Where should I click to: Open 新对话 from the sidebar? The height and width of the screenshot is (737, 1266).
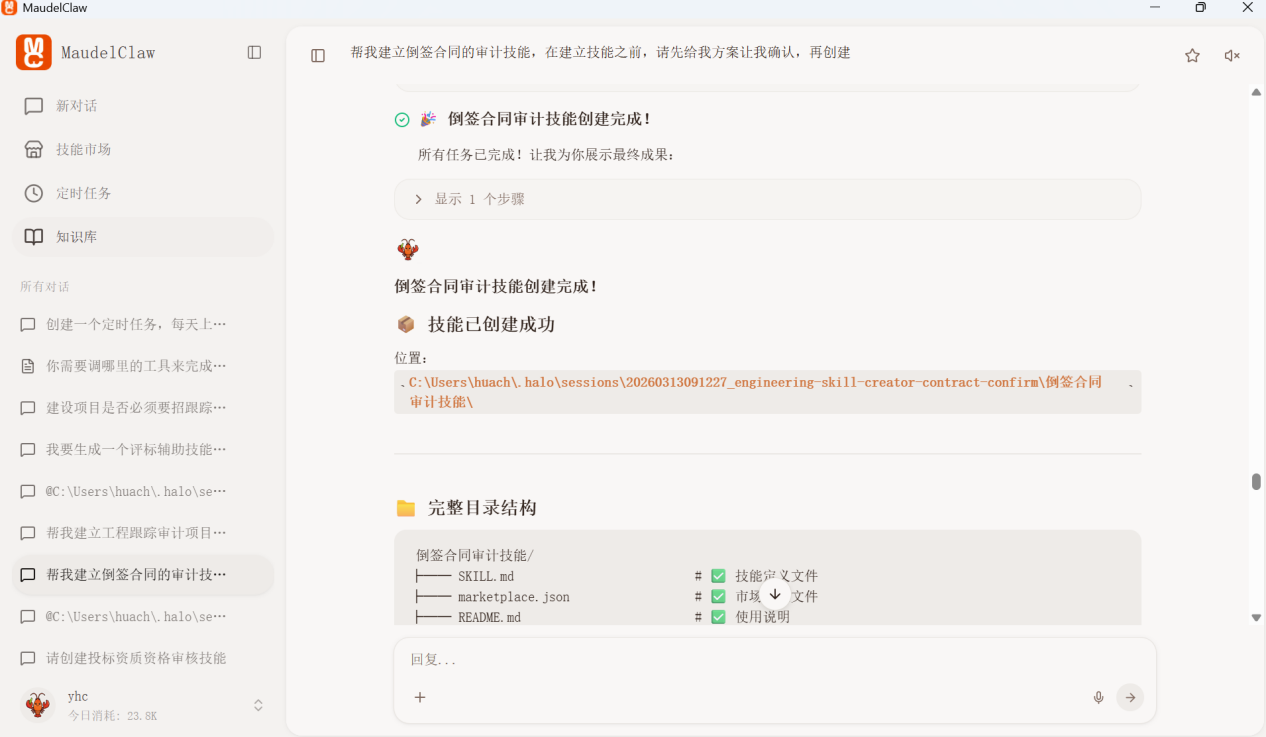[76, 106]
